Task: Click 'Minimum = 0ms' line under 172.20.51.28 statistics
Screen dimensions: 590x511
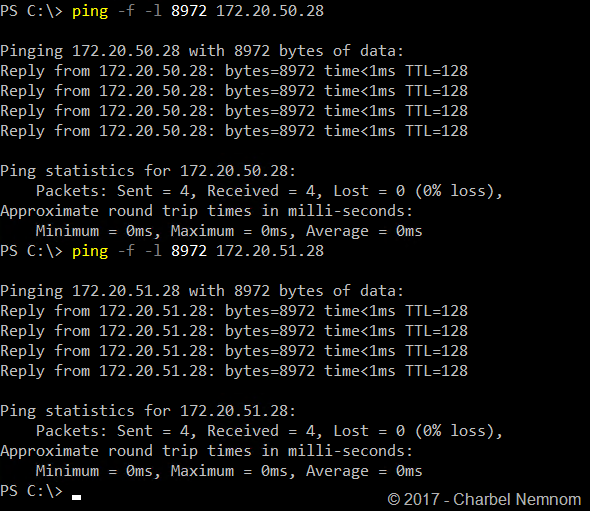Action: [229, 471]
